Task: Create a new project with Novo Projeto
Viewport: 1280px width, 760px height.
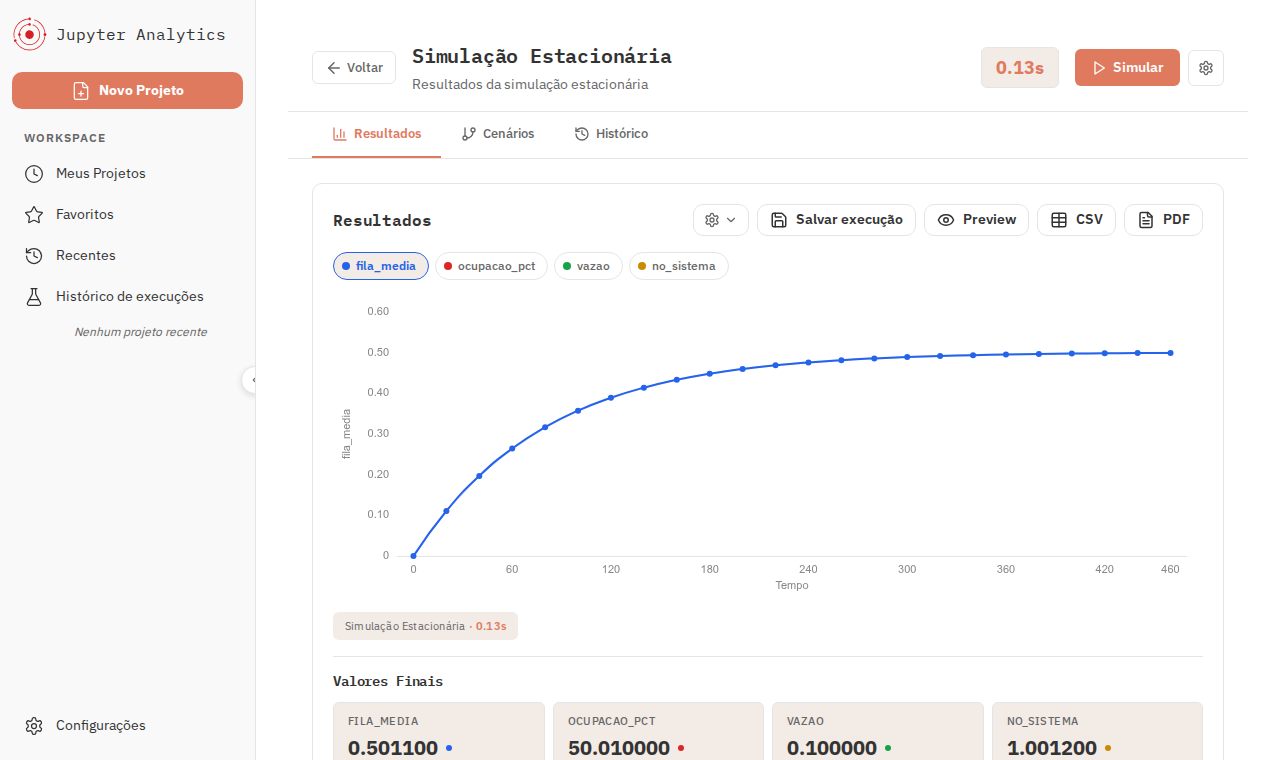Action: coord(127,90)
